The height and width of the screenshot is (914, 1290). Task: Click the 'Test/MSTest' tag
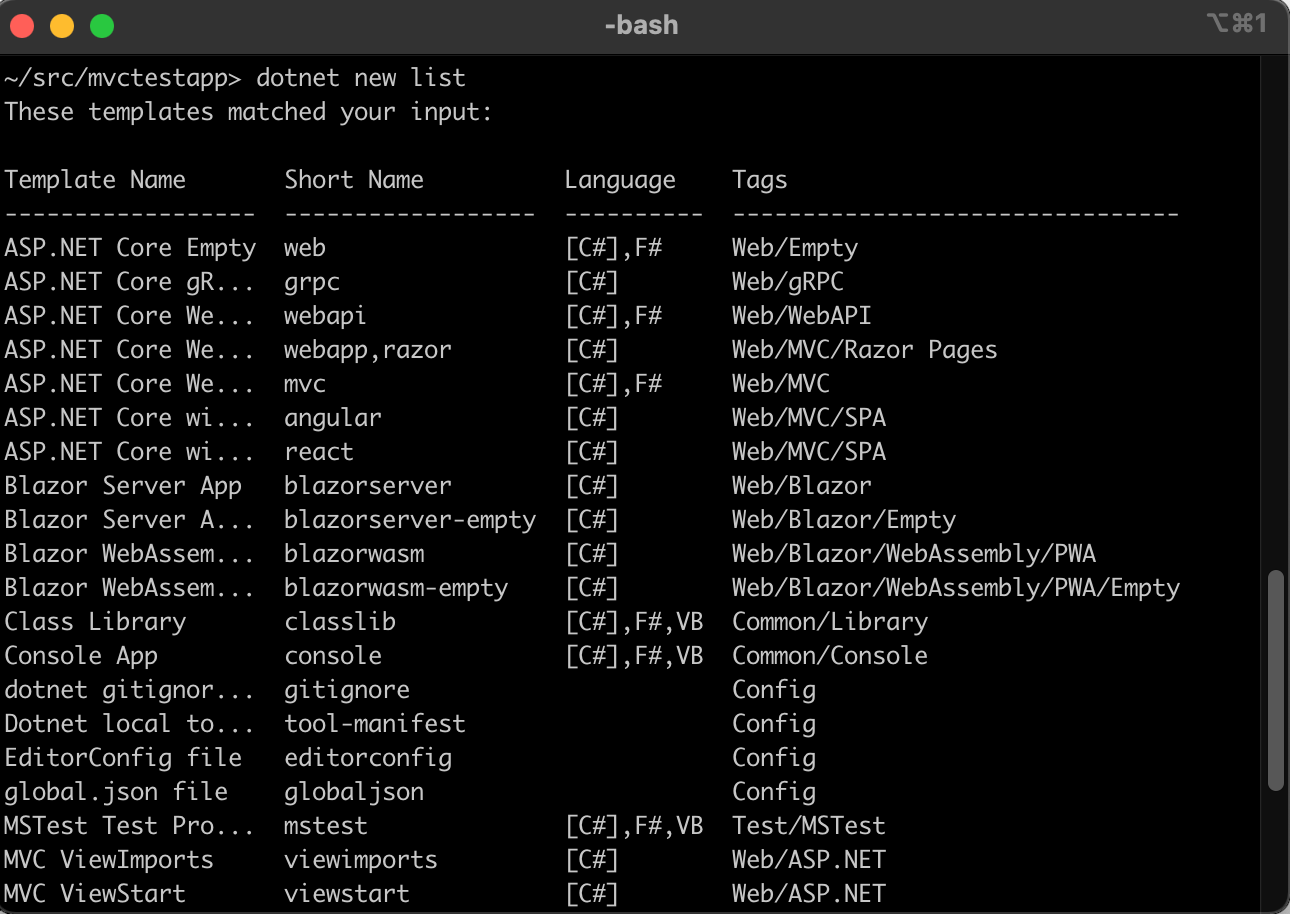(x=809, y=826)
